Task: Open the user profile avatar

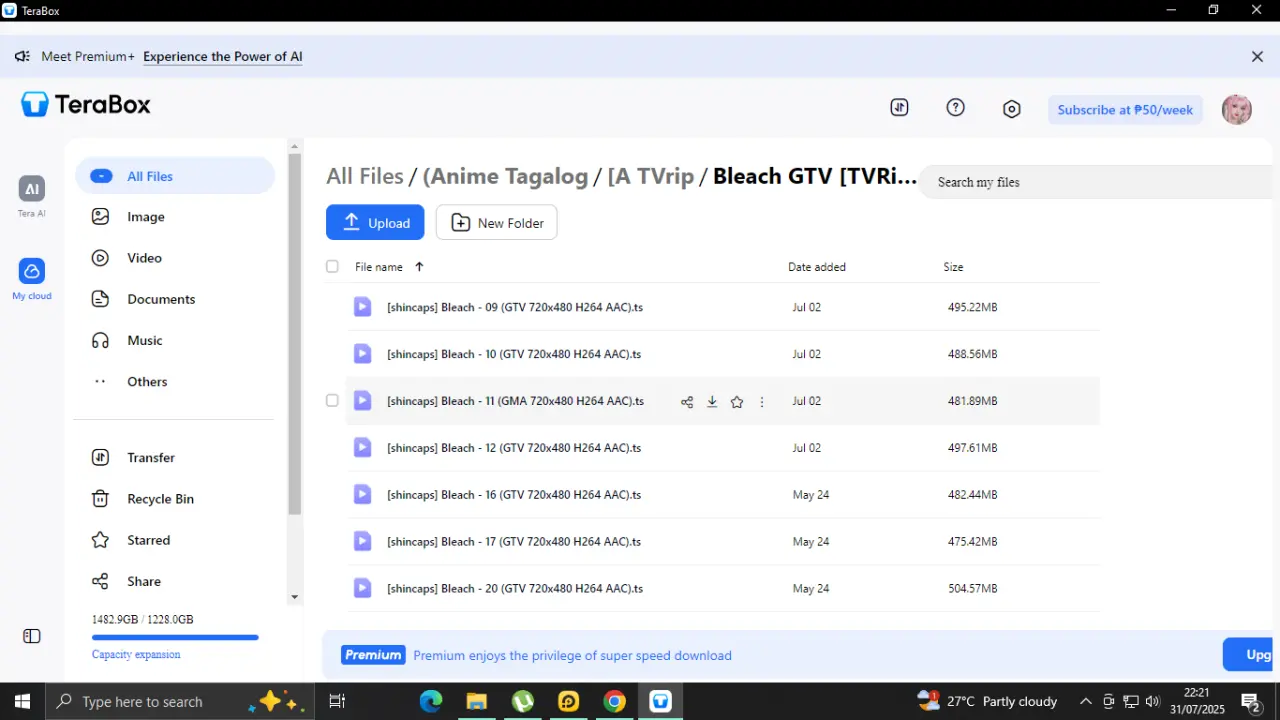Action: (x=1237, y=110)
